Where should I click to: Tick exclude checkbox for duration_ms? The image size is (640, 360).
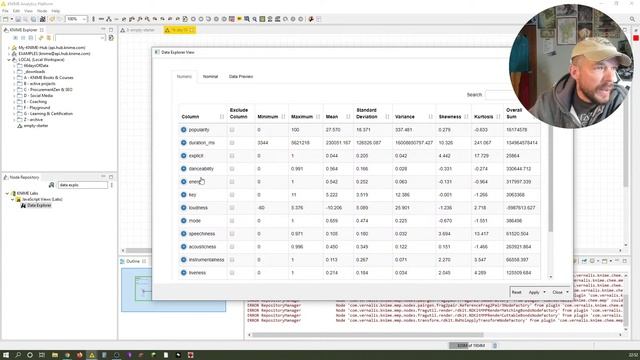click(232, 143)
